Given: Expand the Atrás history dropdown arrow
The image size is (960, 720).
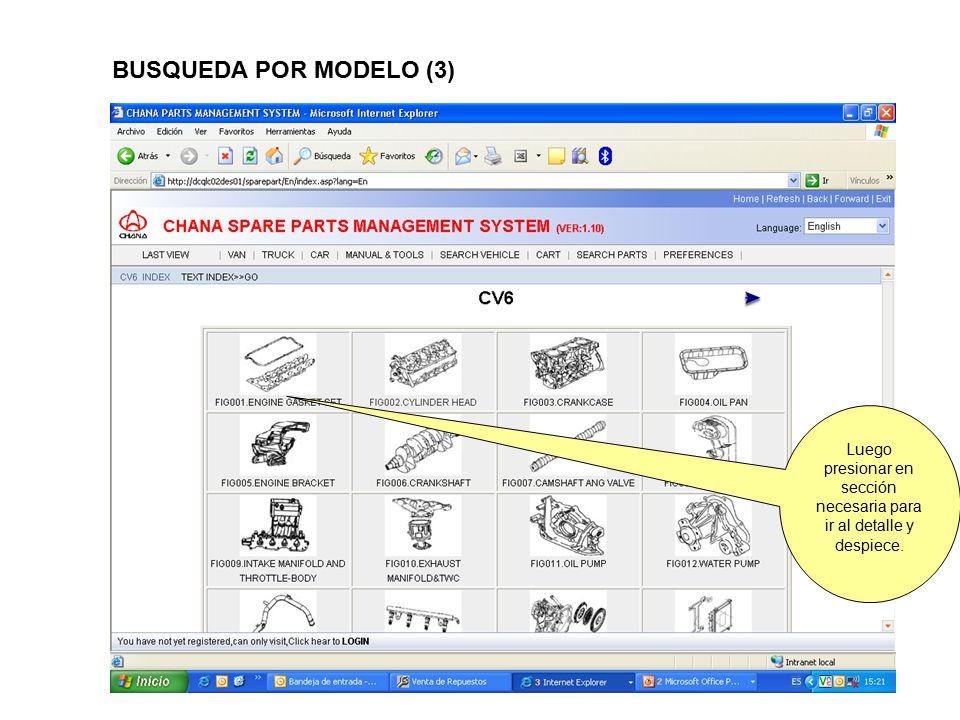Looking at the screenshot, I should click(x=168, y=156).
